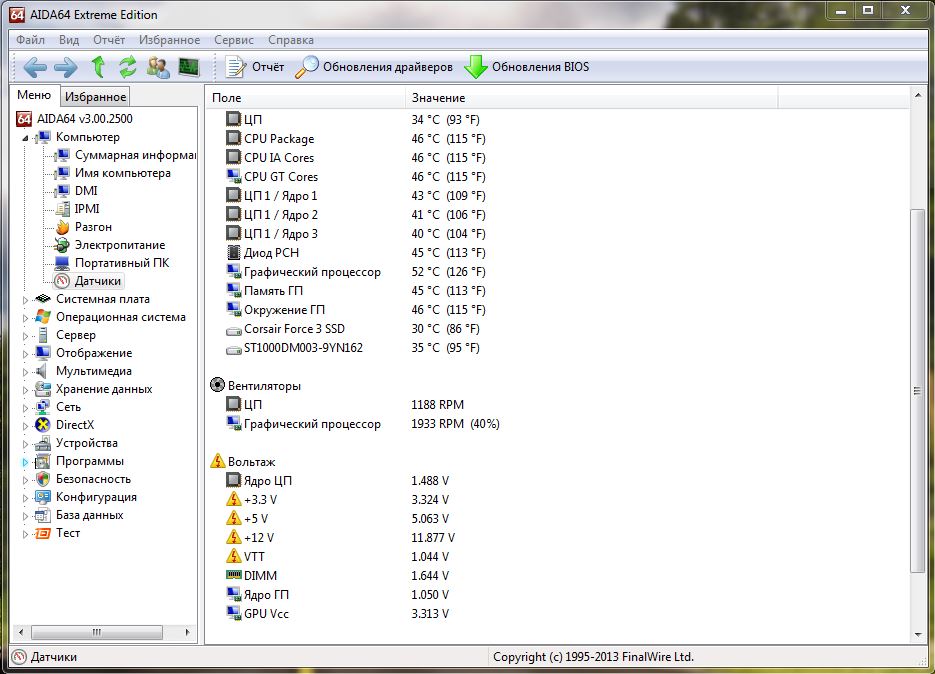Expand the DirectX tree node
This screenshot has height=674, width=935.
(25, 426)
